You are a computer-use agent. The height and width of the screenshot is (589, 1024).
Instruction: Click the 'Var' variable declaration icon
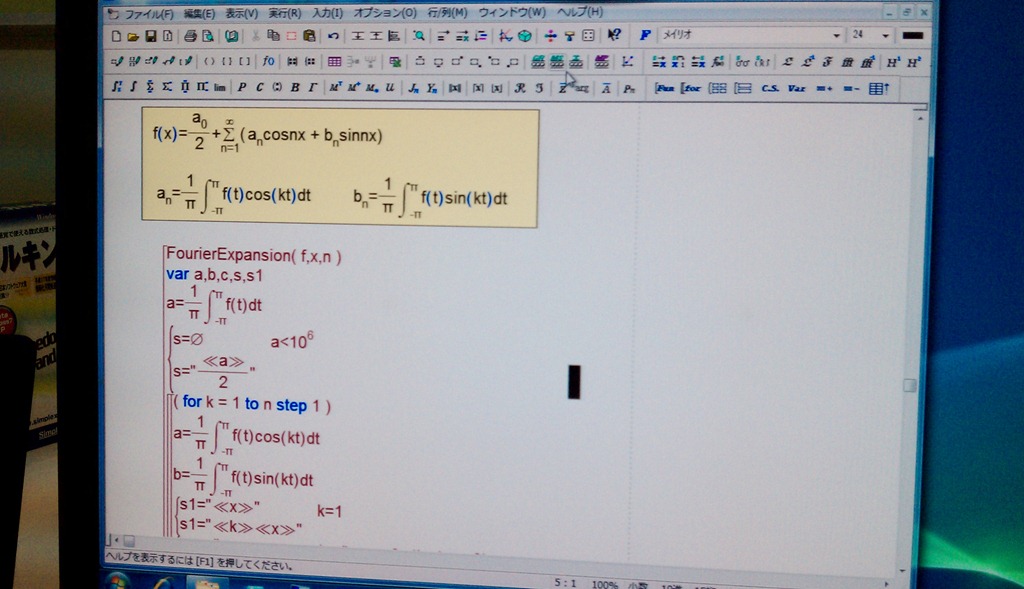click(x=796, y=88)
